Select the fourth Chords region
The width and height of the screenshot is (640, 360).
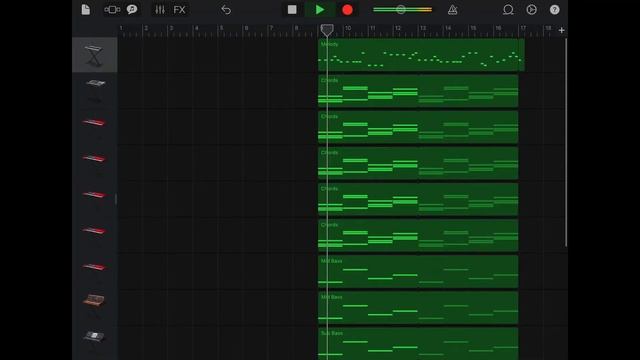(418, 199)
